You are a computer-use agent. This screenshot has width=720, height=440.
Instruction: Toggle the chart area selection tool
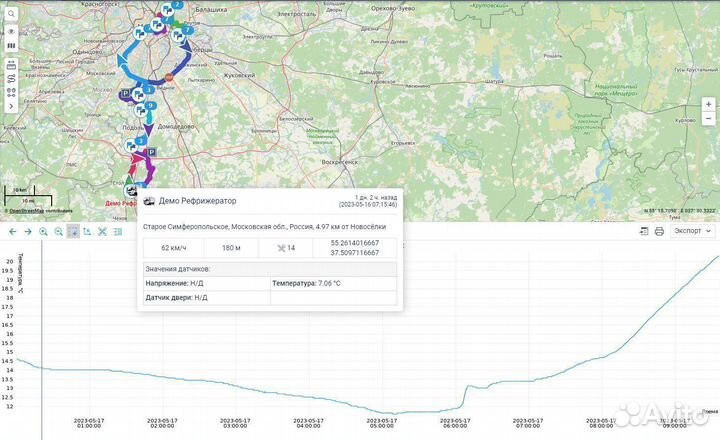tap(73, 231)
